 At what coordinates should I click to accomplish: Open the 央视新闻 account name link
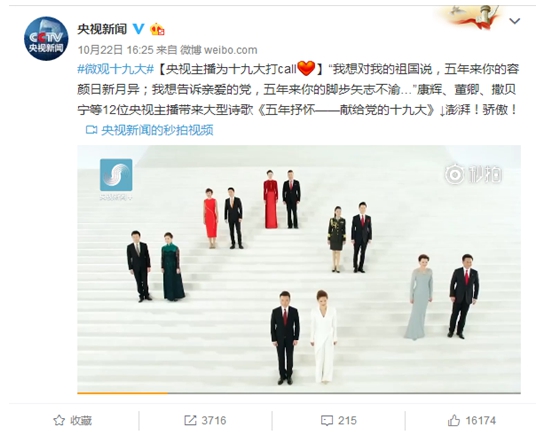coord(102,29)
